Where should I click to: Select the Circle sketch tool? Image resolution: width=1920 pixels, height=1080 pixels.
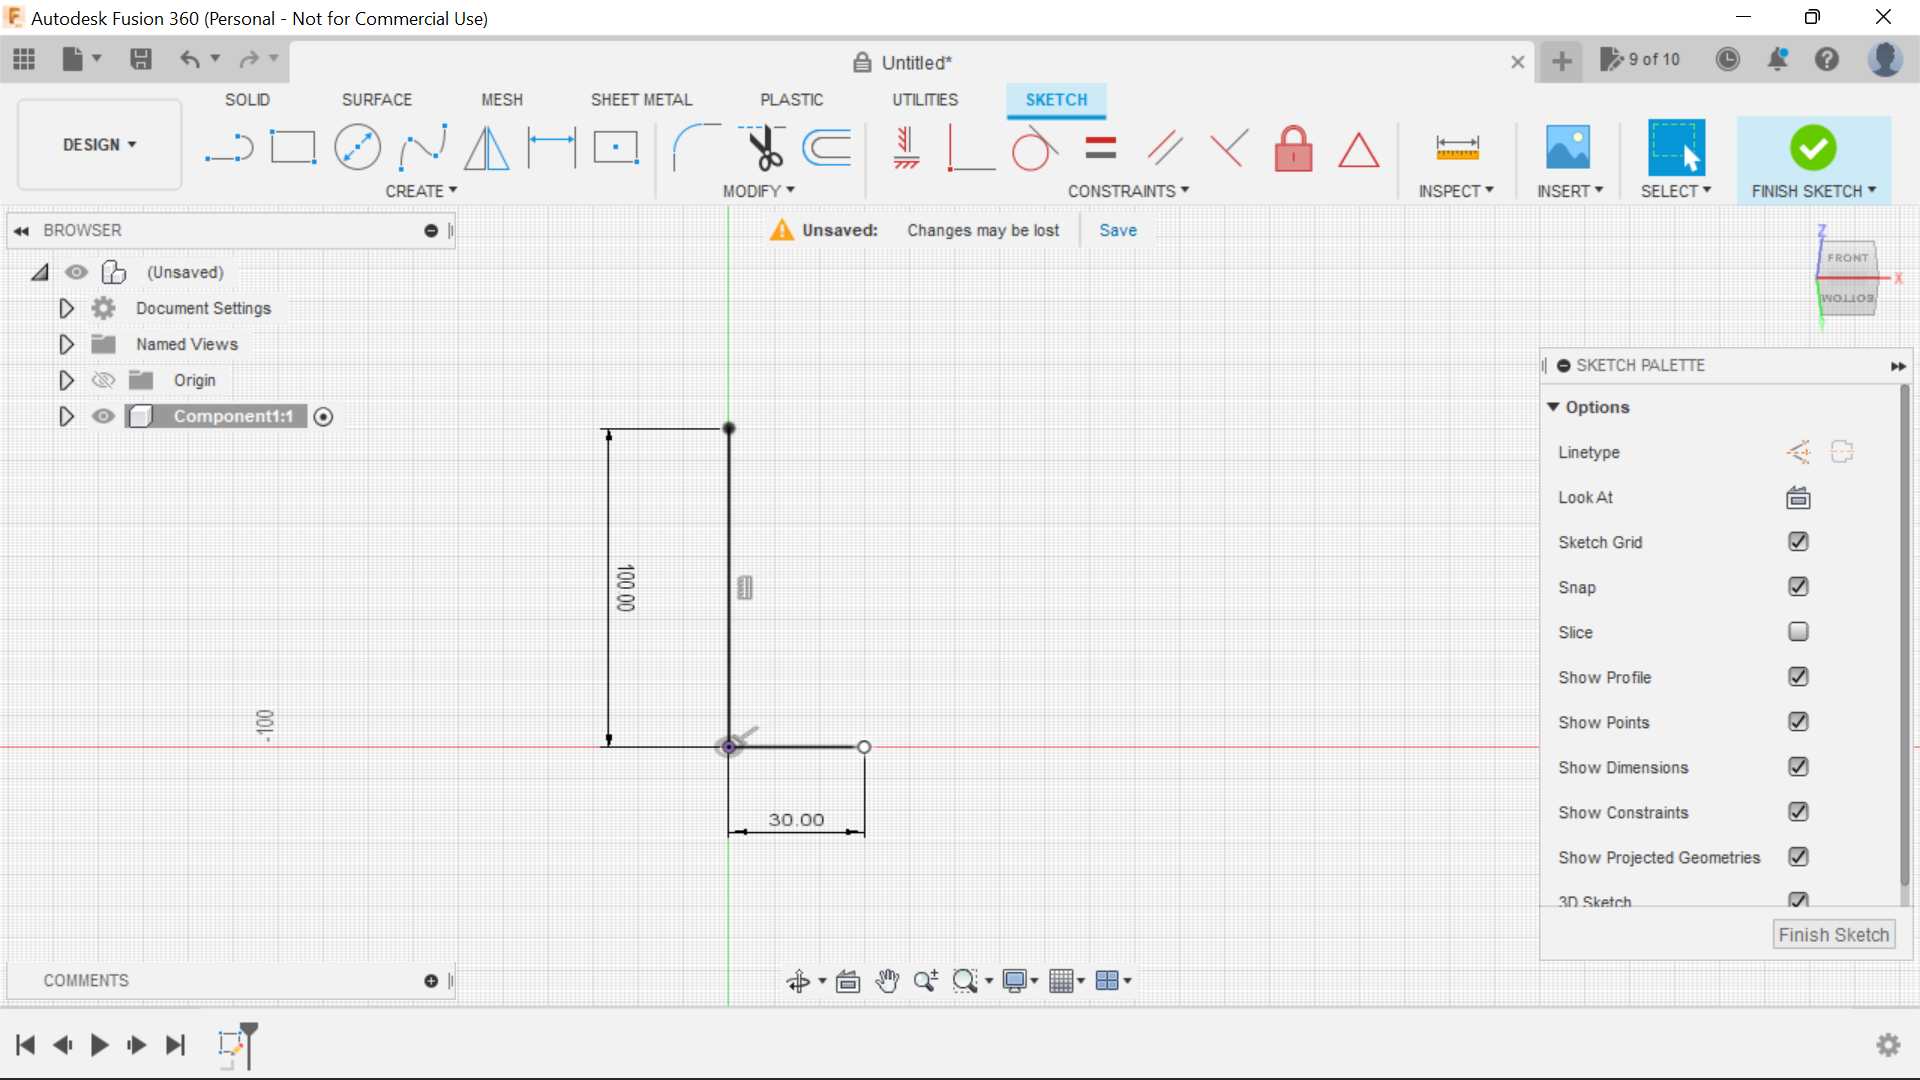point(357,147)
